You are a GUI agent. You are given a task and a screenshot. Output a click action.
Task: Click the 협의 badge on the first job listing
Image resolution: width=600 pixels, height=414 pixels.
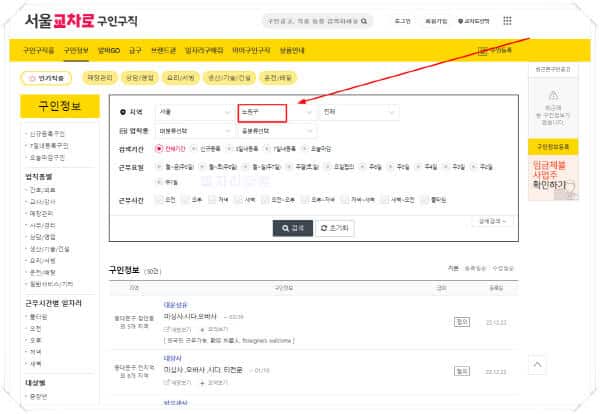462,322
